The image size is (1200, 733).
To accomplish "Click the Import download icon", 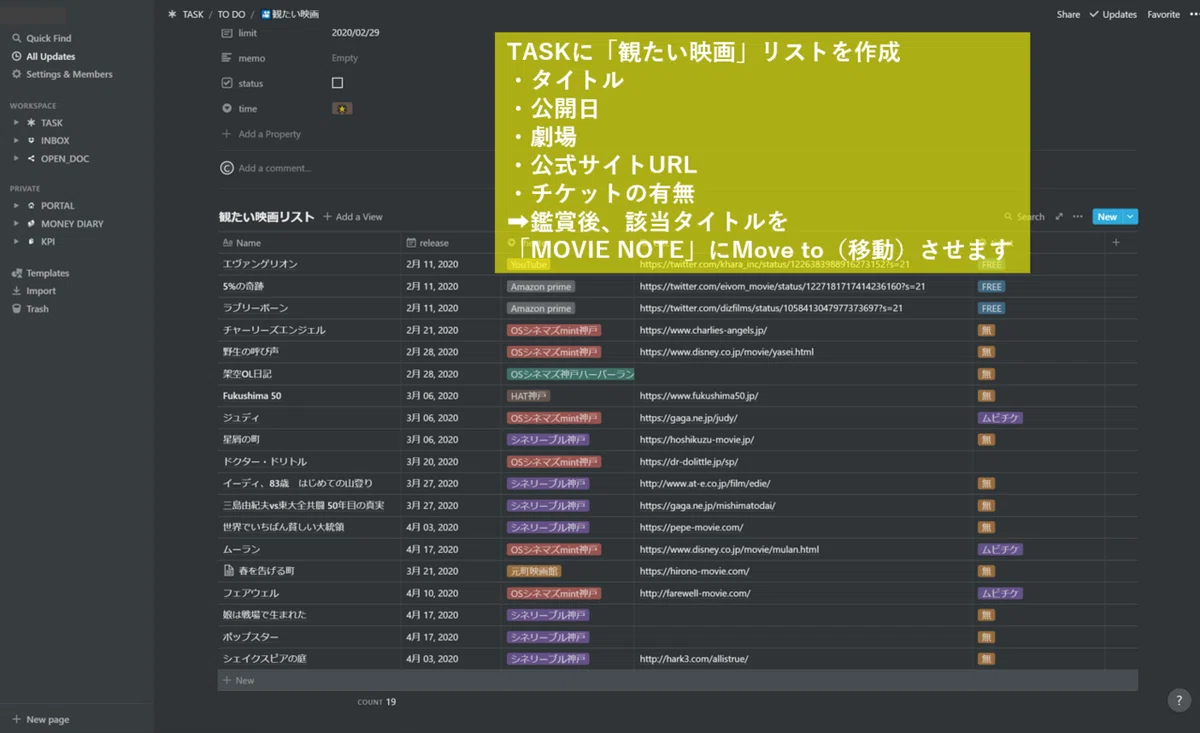I will [x=17, y=291].
